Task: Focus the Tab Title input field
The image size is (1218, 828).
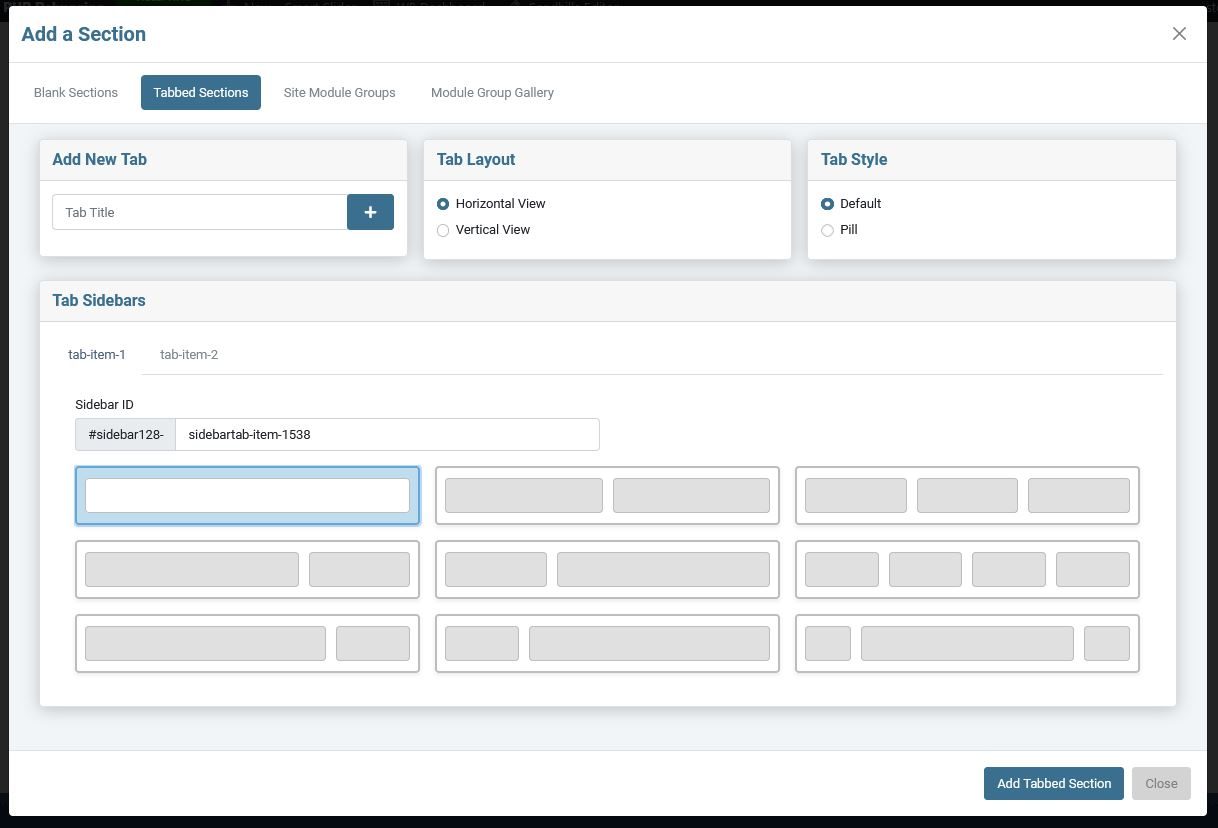Action: click(200, 212)
